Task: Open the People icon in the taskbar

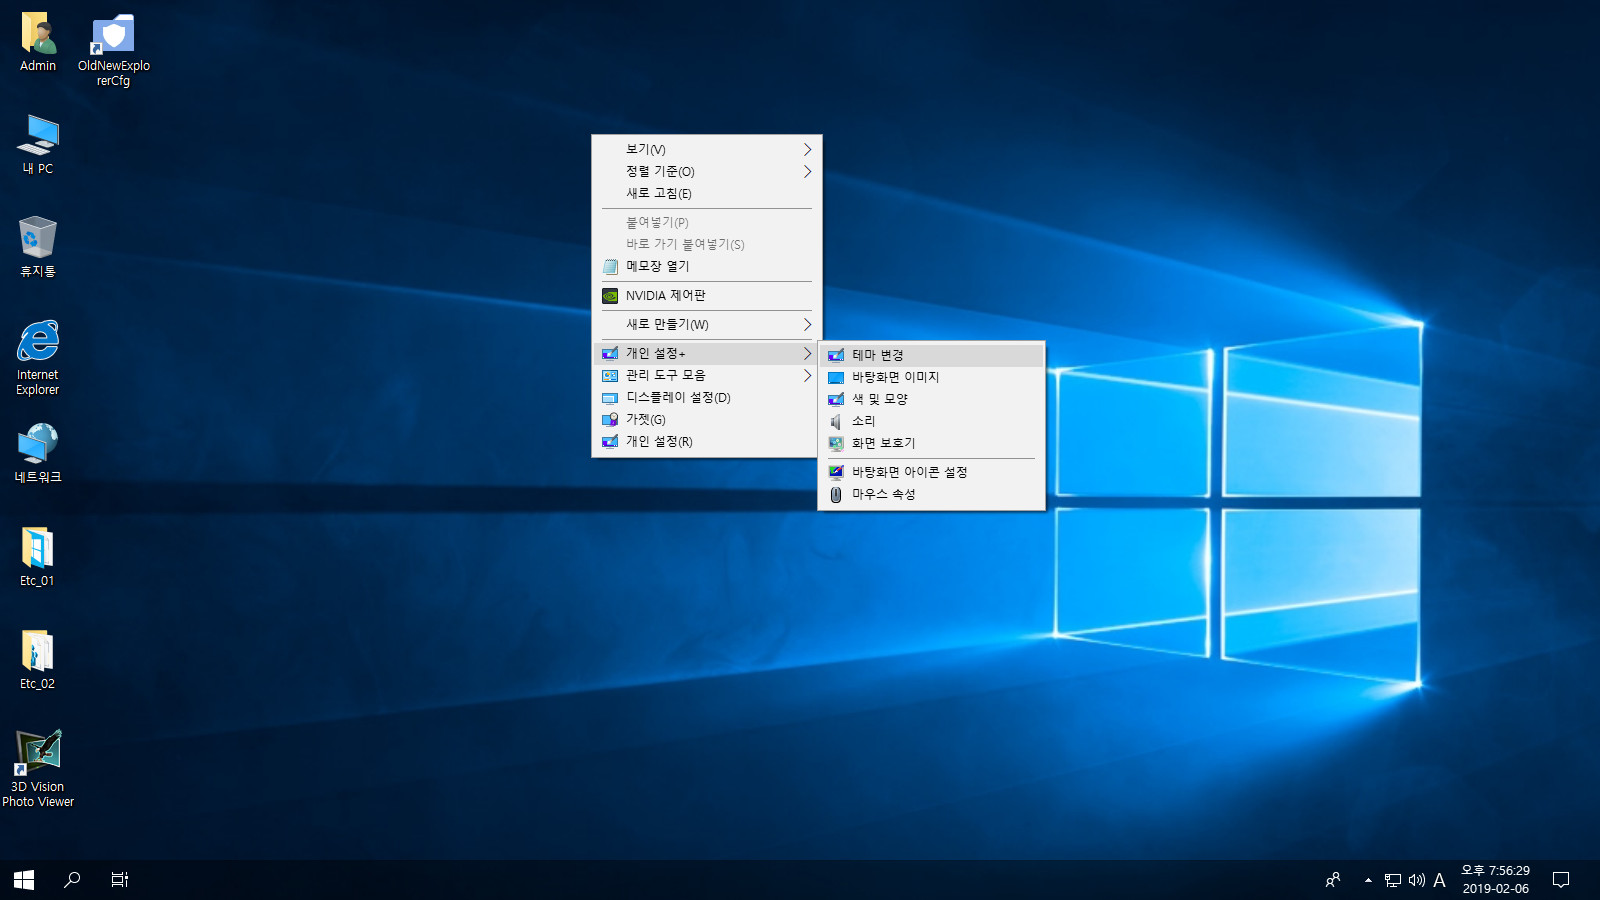Action: 1332,880
